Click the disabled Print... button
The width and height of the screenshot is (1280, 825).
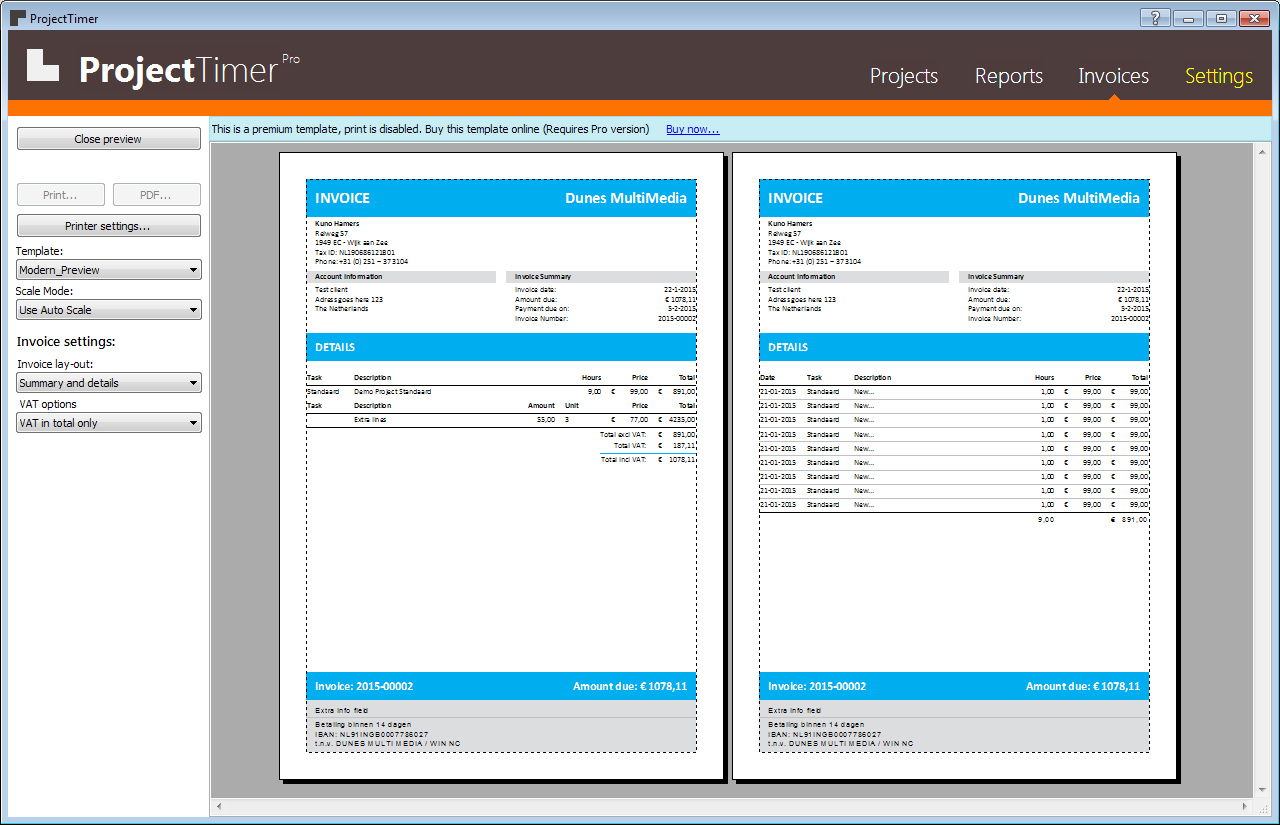point(60,195)
